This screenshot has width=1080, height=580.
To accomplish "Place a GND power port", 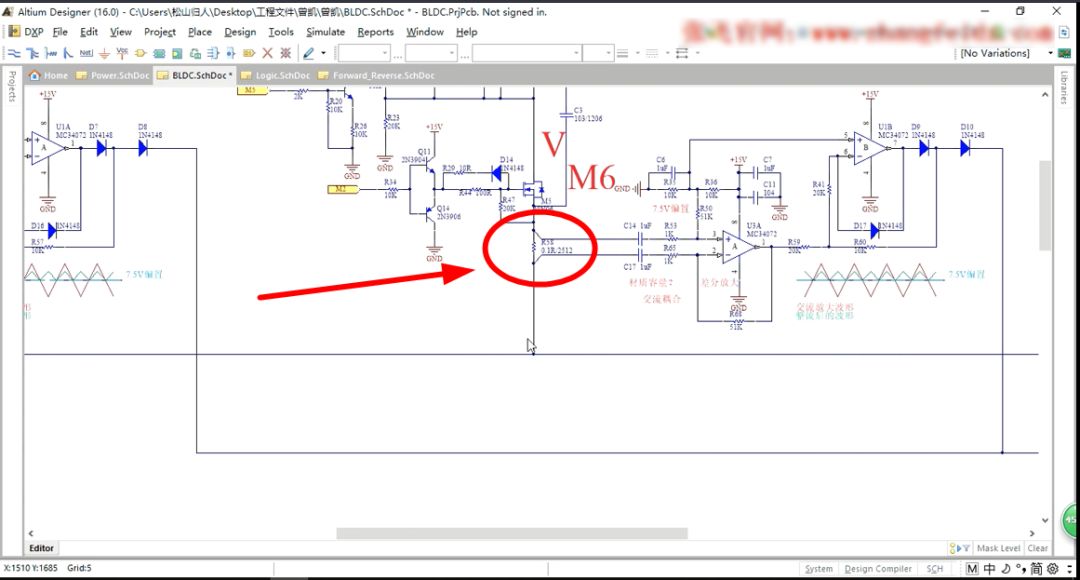I will [104, 53].
